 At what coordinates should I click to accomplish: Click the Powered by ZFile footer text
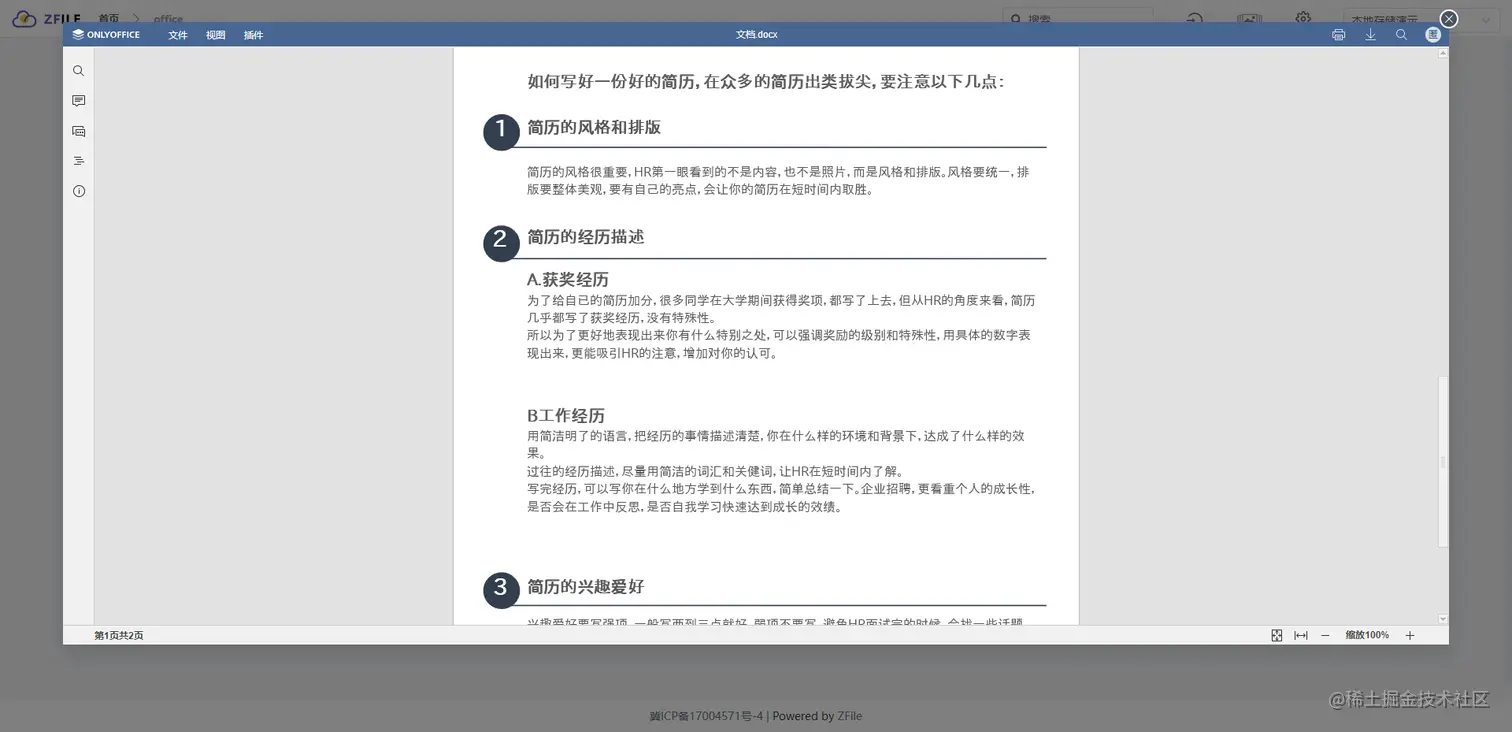click(x=817, y=716)
